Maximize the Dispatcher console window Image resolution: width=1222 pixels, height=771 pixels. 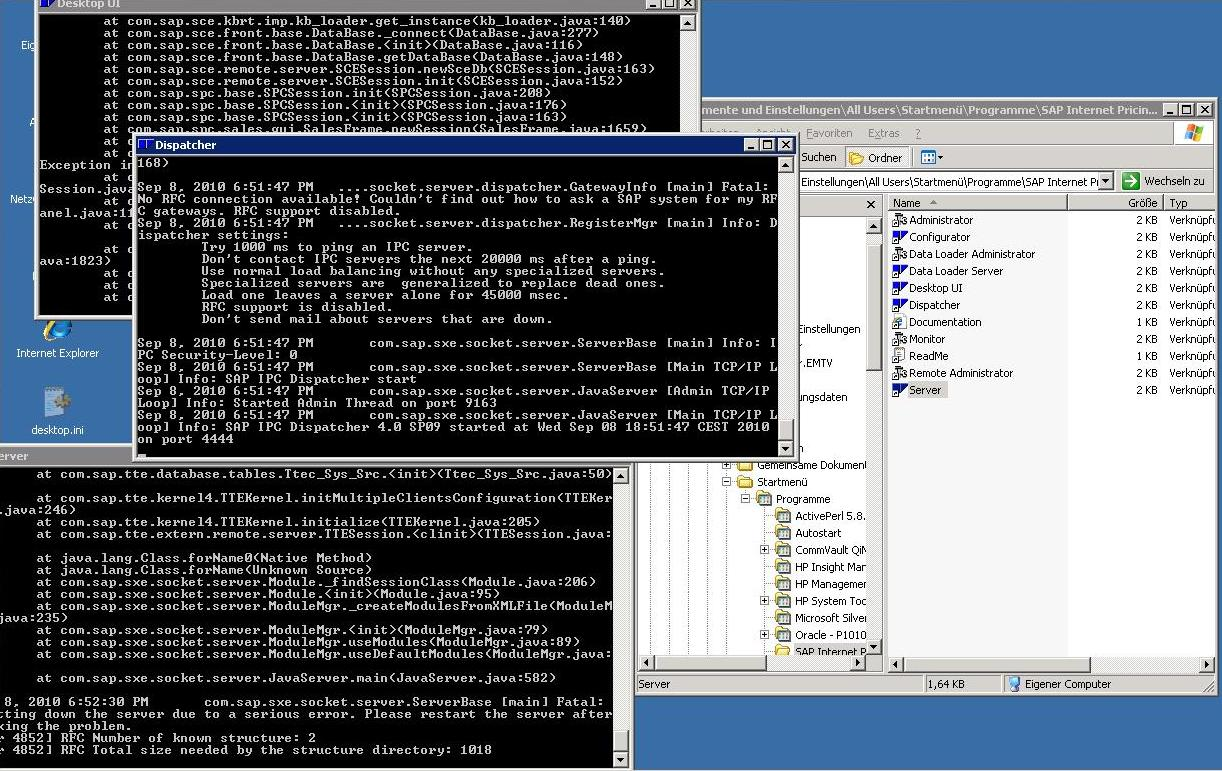click(x=768, y=145)
